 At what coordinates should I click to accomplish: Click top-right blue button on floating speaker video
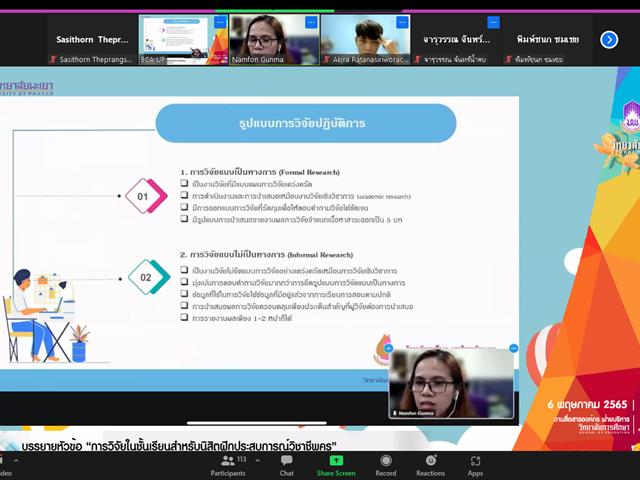pos(513,348)
